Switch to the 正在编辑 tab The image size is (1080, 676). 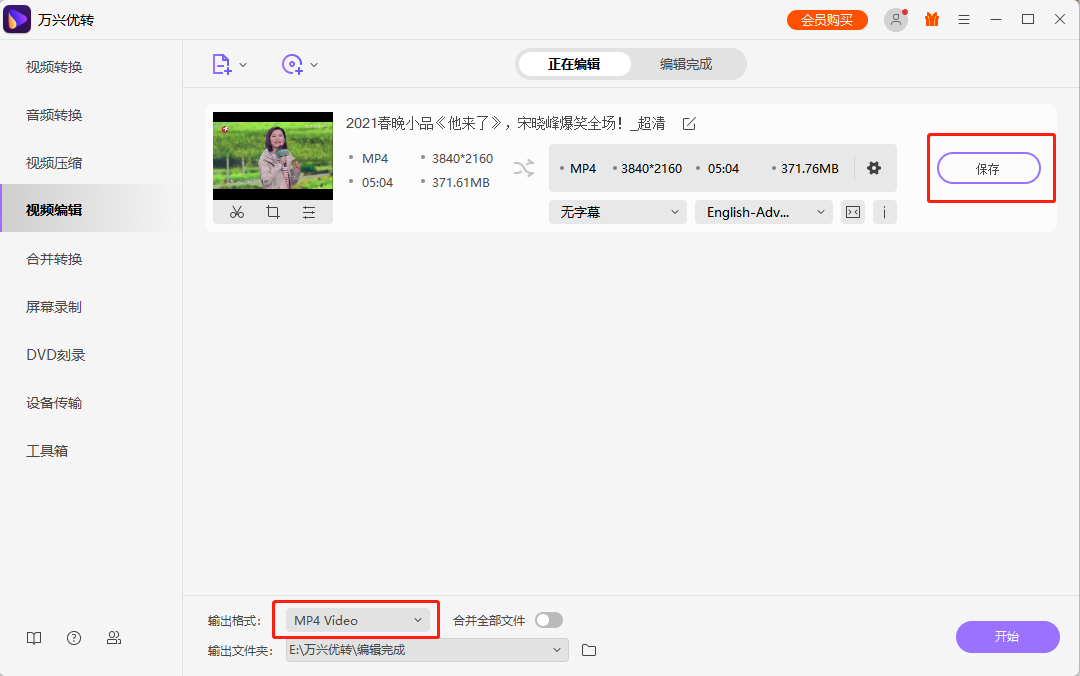[574, 64]
